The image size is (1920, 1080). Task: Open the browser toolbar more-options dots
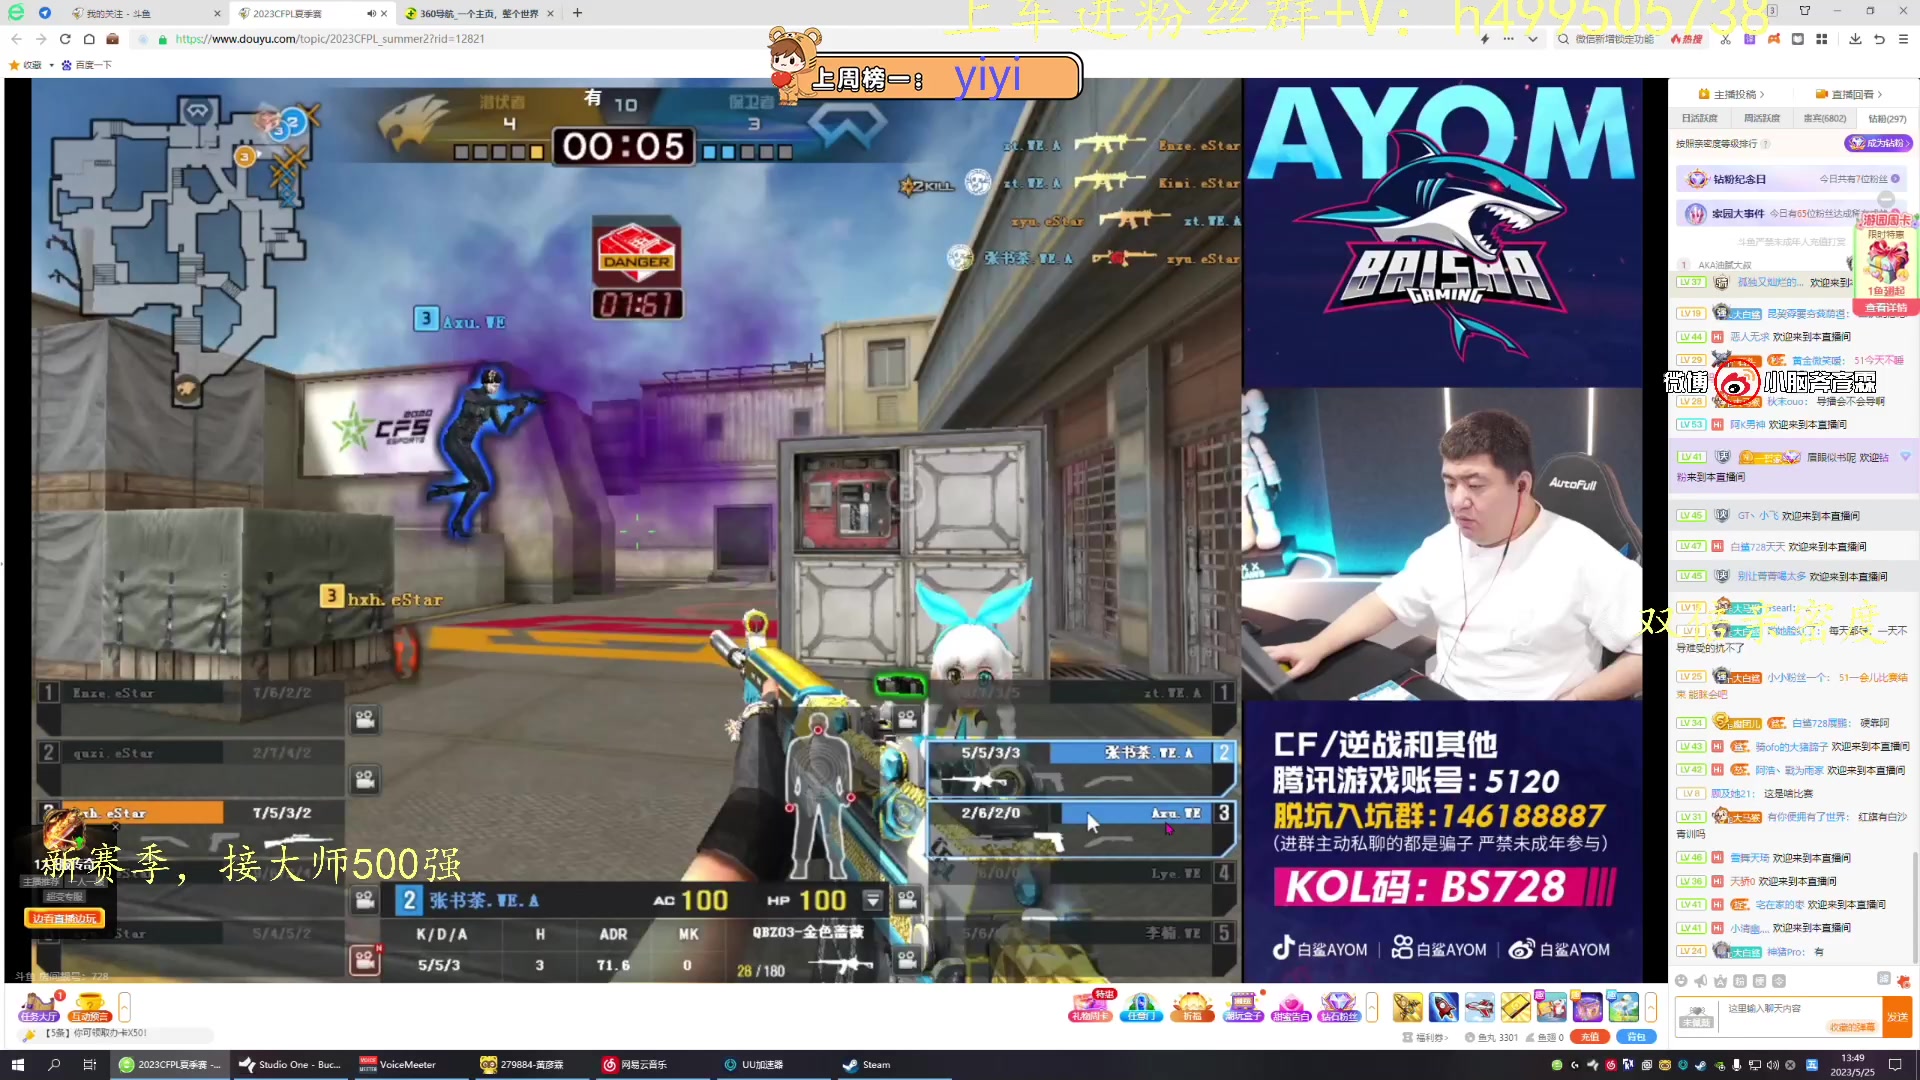coord(1508,39)
